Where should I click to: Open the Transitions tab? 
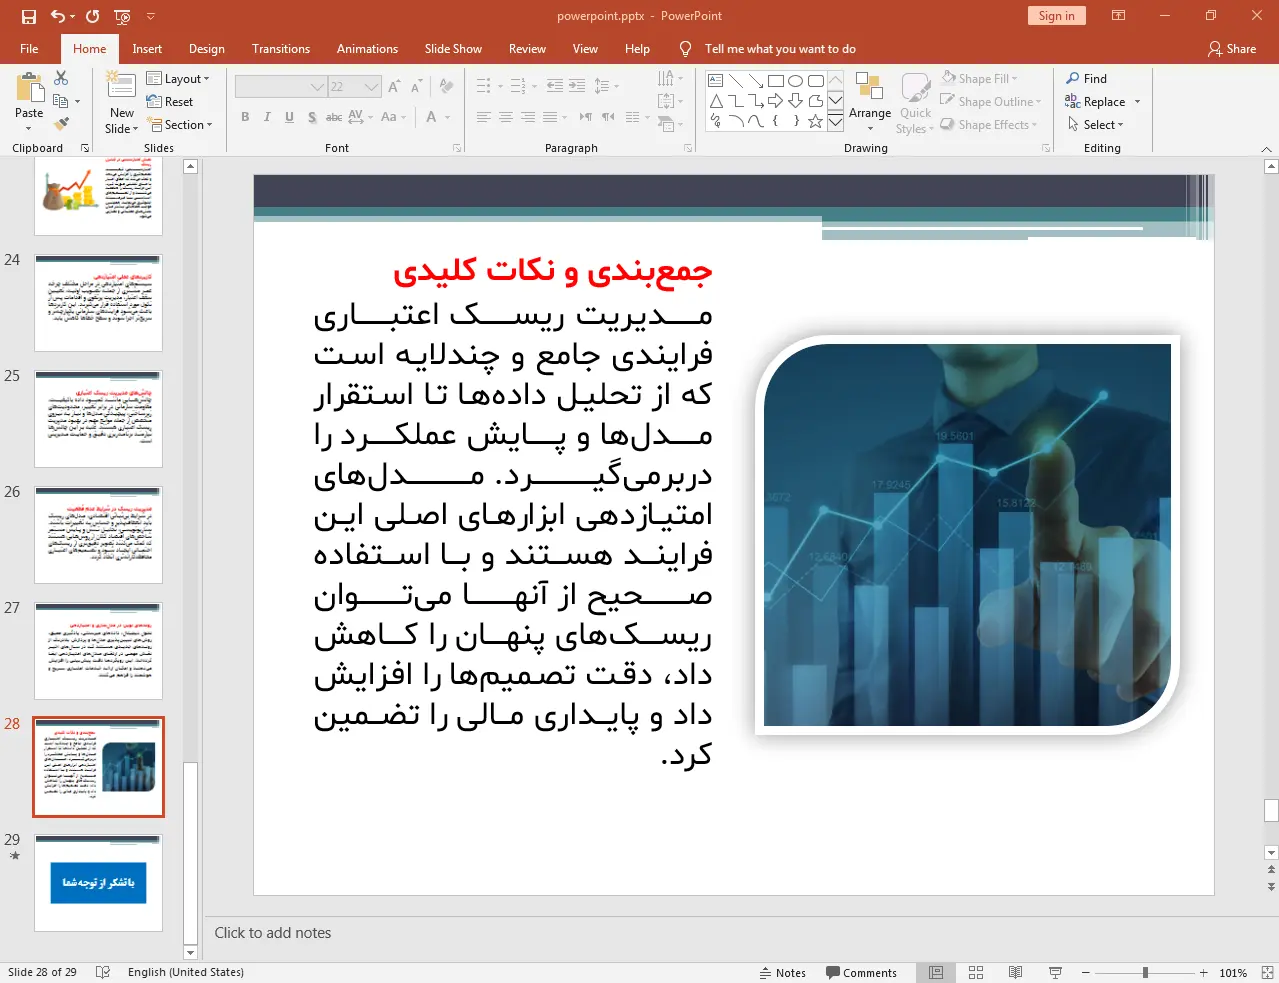click(281, 49)
